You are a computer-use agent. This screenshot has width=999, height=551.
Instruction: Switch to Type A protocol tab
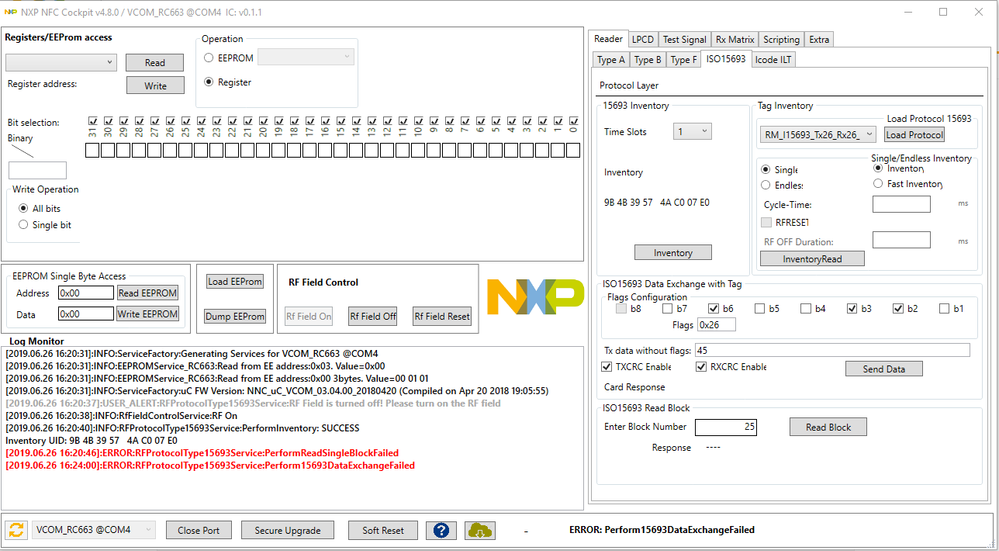click(x=611, y=60)
